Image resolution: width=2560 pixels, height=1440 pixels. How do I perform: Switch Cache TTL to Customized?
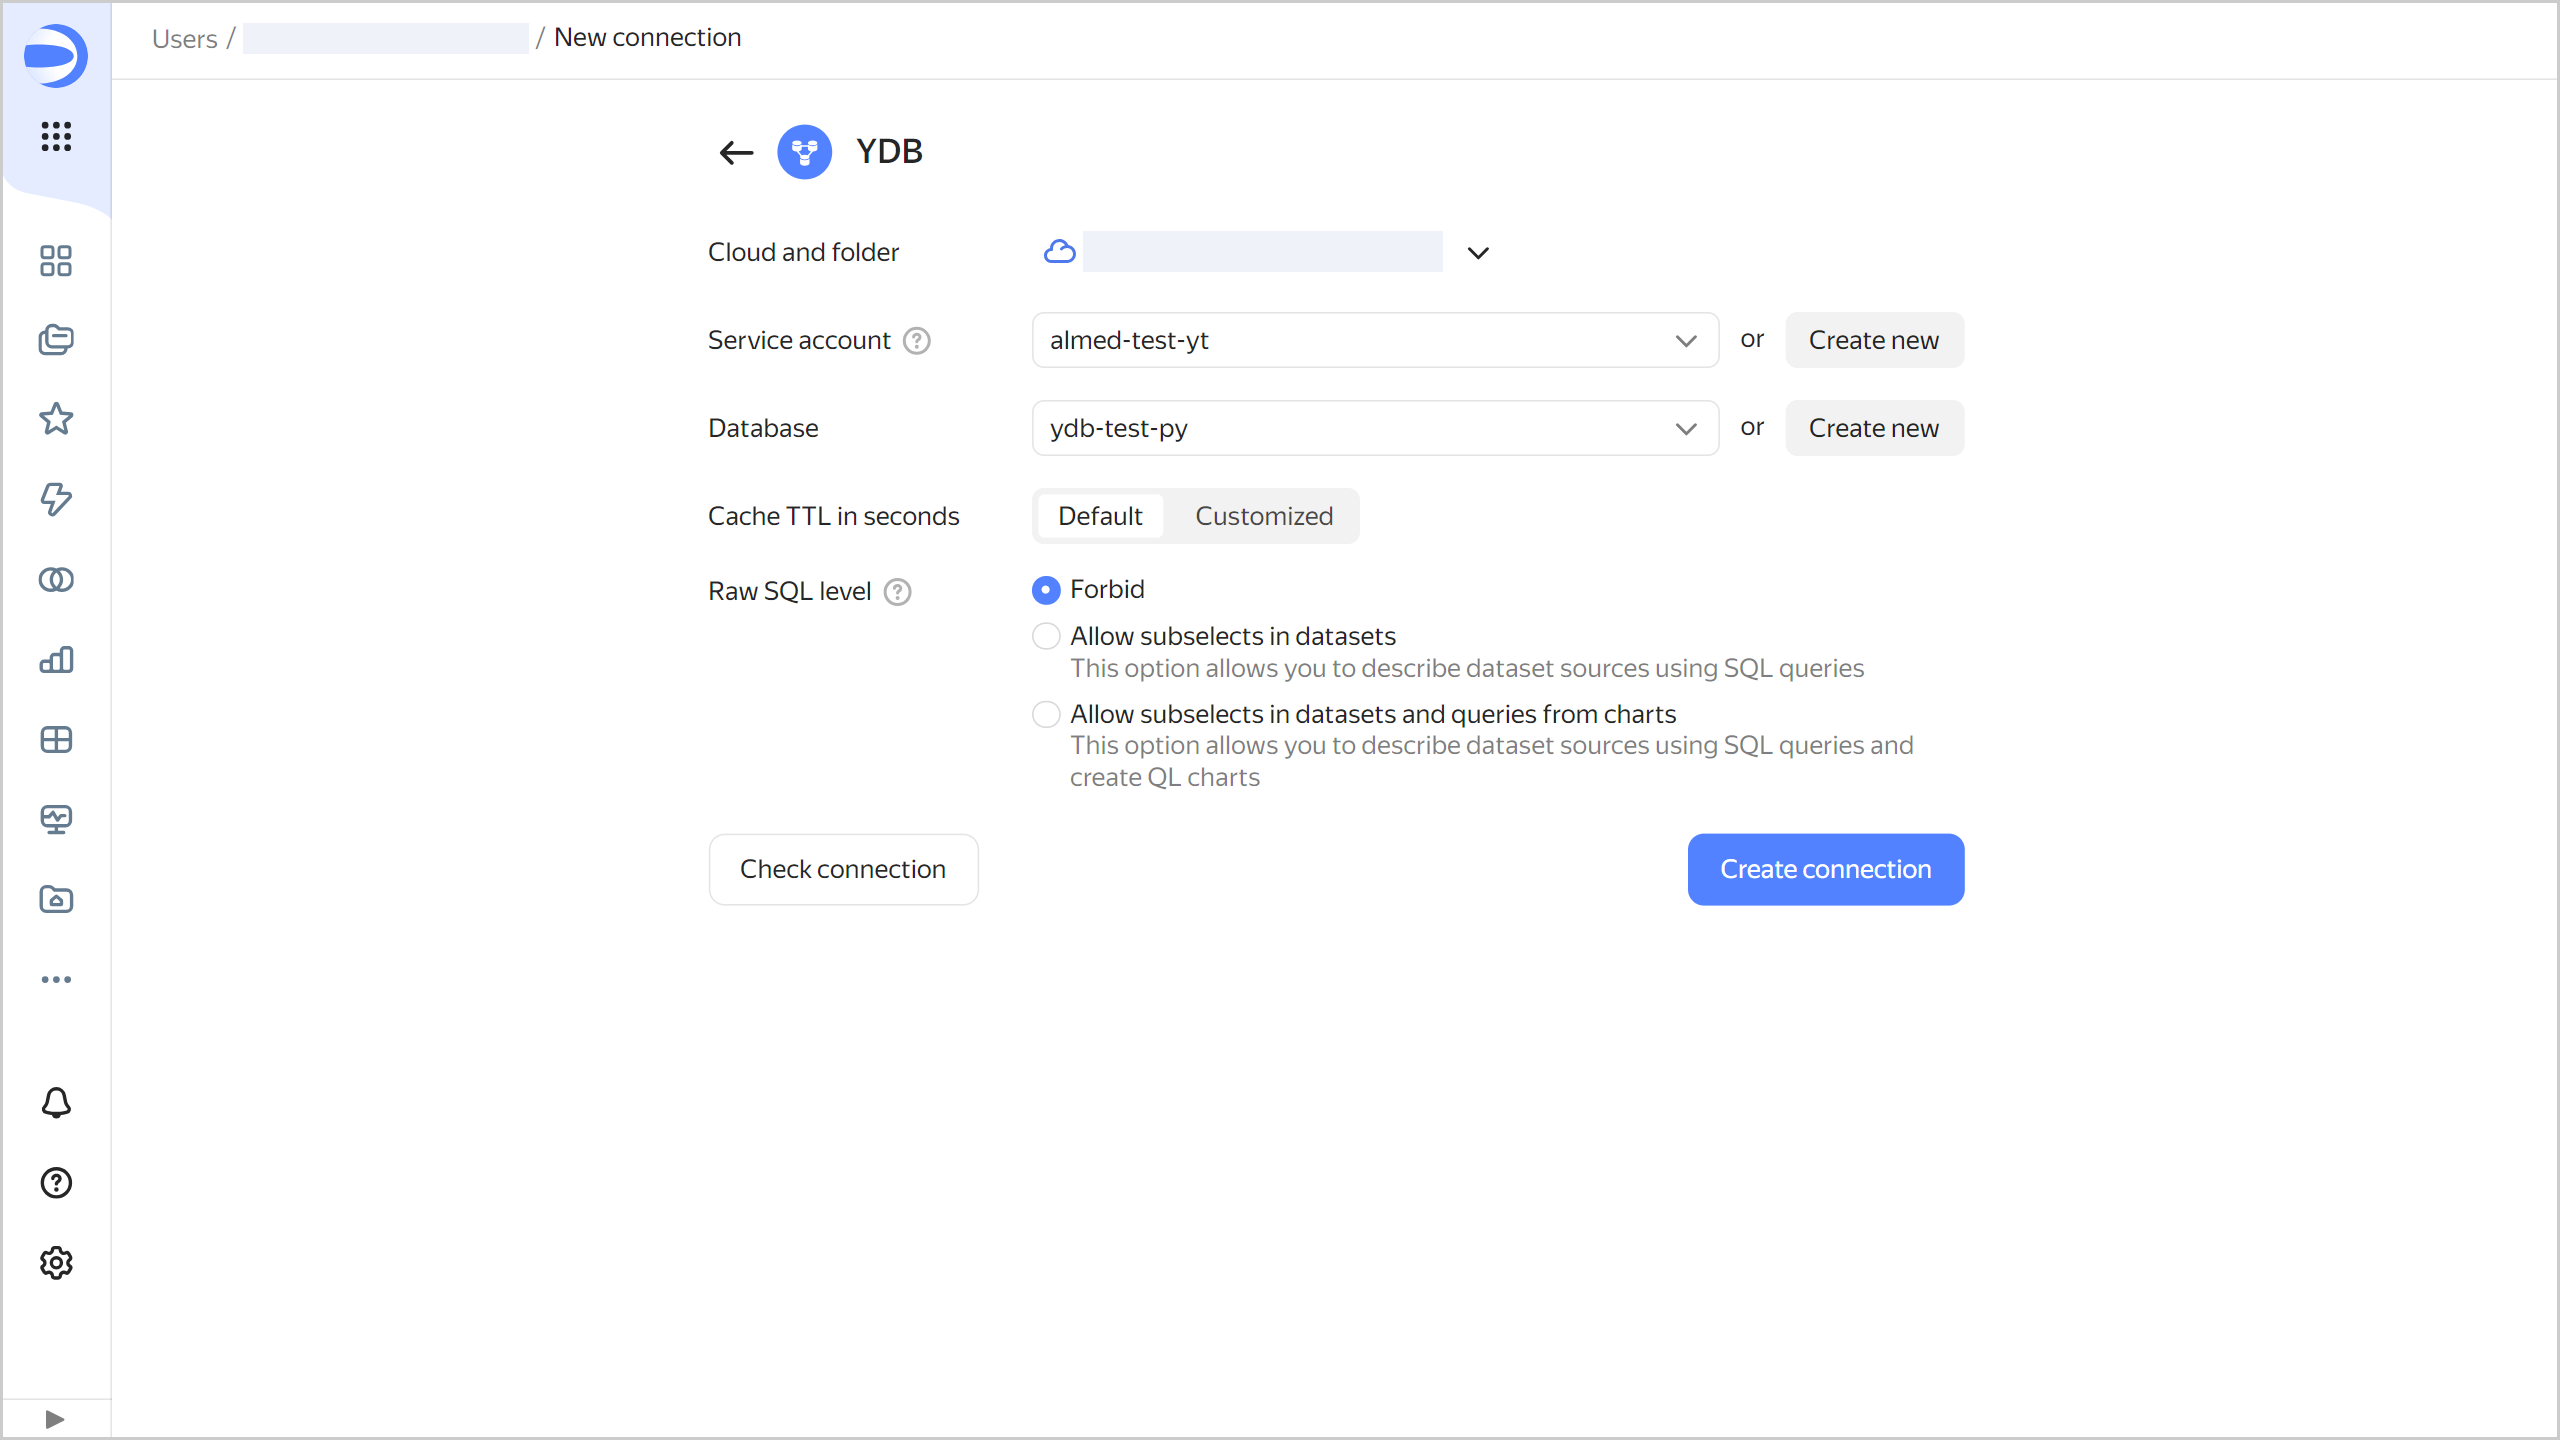click(x=1263, y=516)
